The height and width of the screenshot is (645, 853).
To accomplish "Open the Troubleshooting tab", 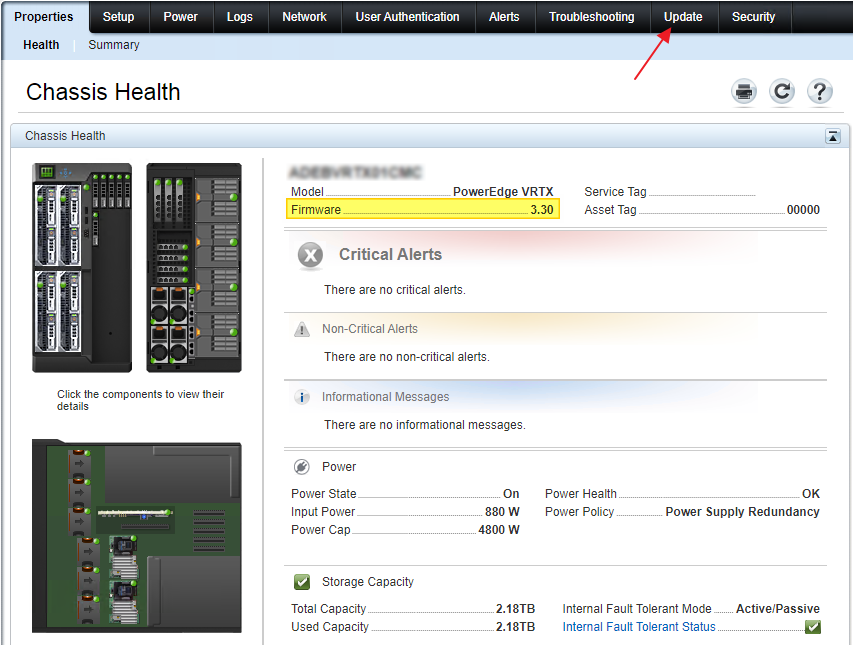I will click(x=591, y=17).
